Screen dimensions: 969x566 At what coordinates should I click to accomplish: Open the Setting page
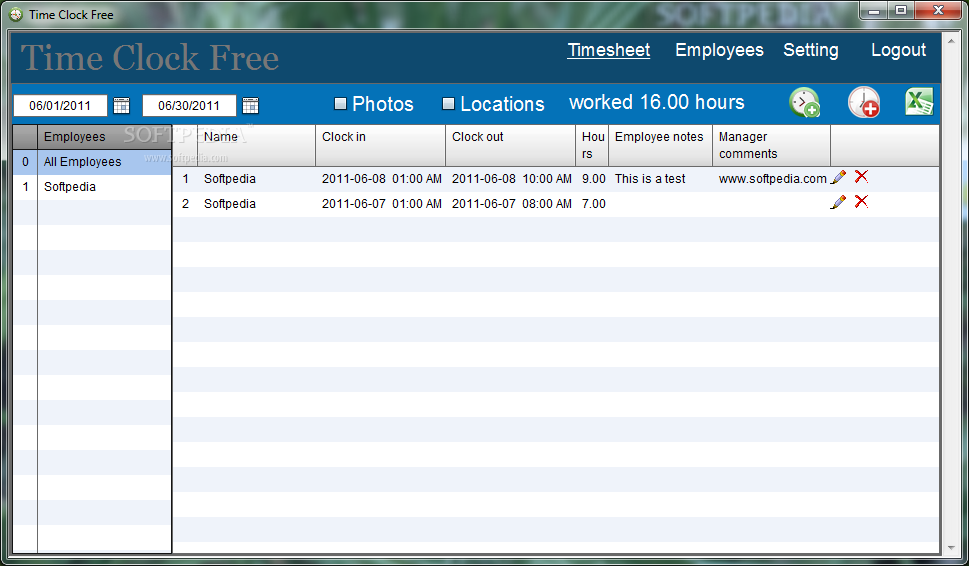(x=811, y=50)
